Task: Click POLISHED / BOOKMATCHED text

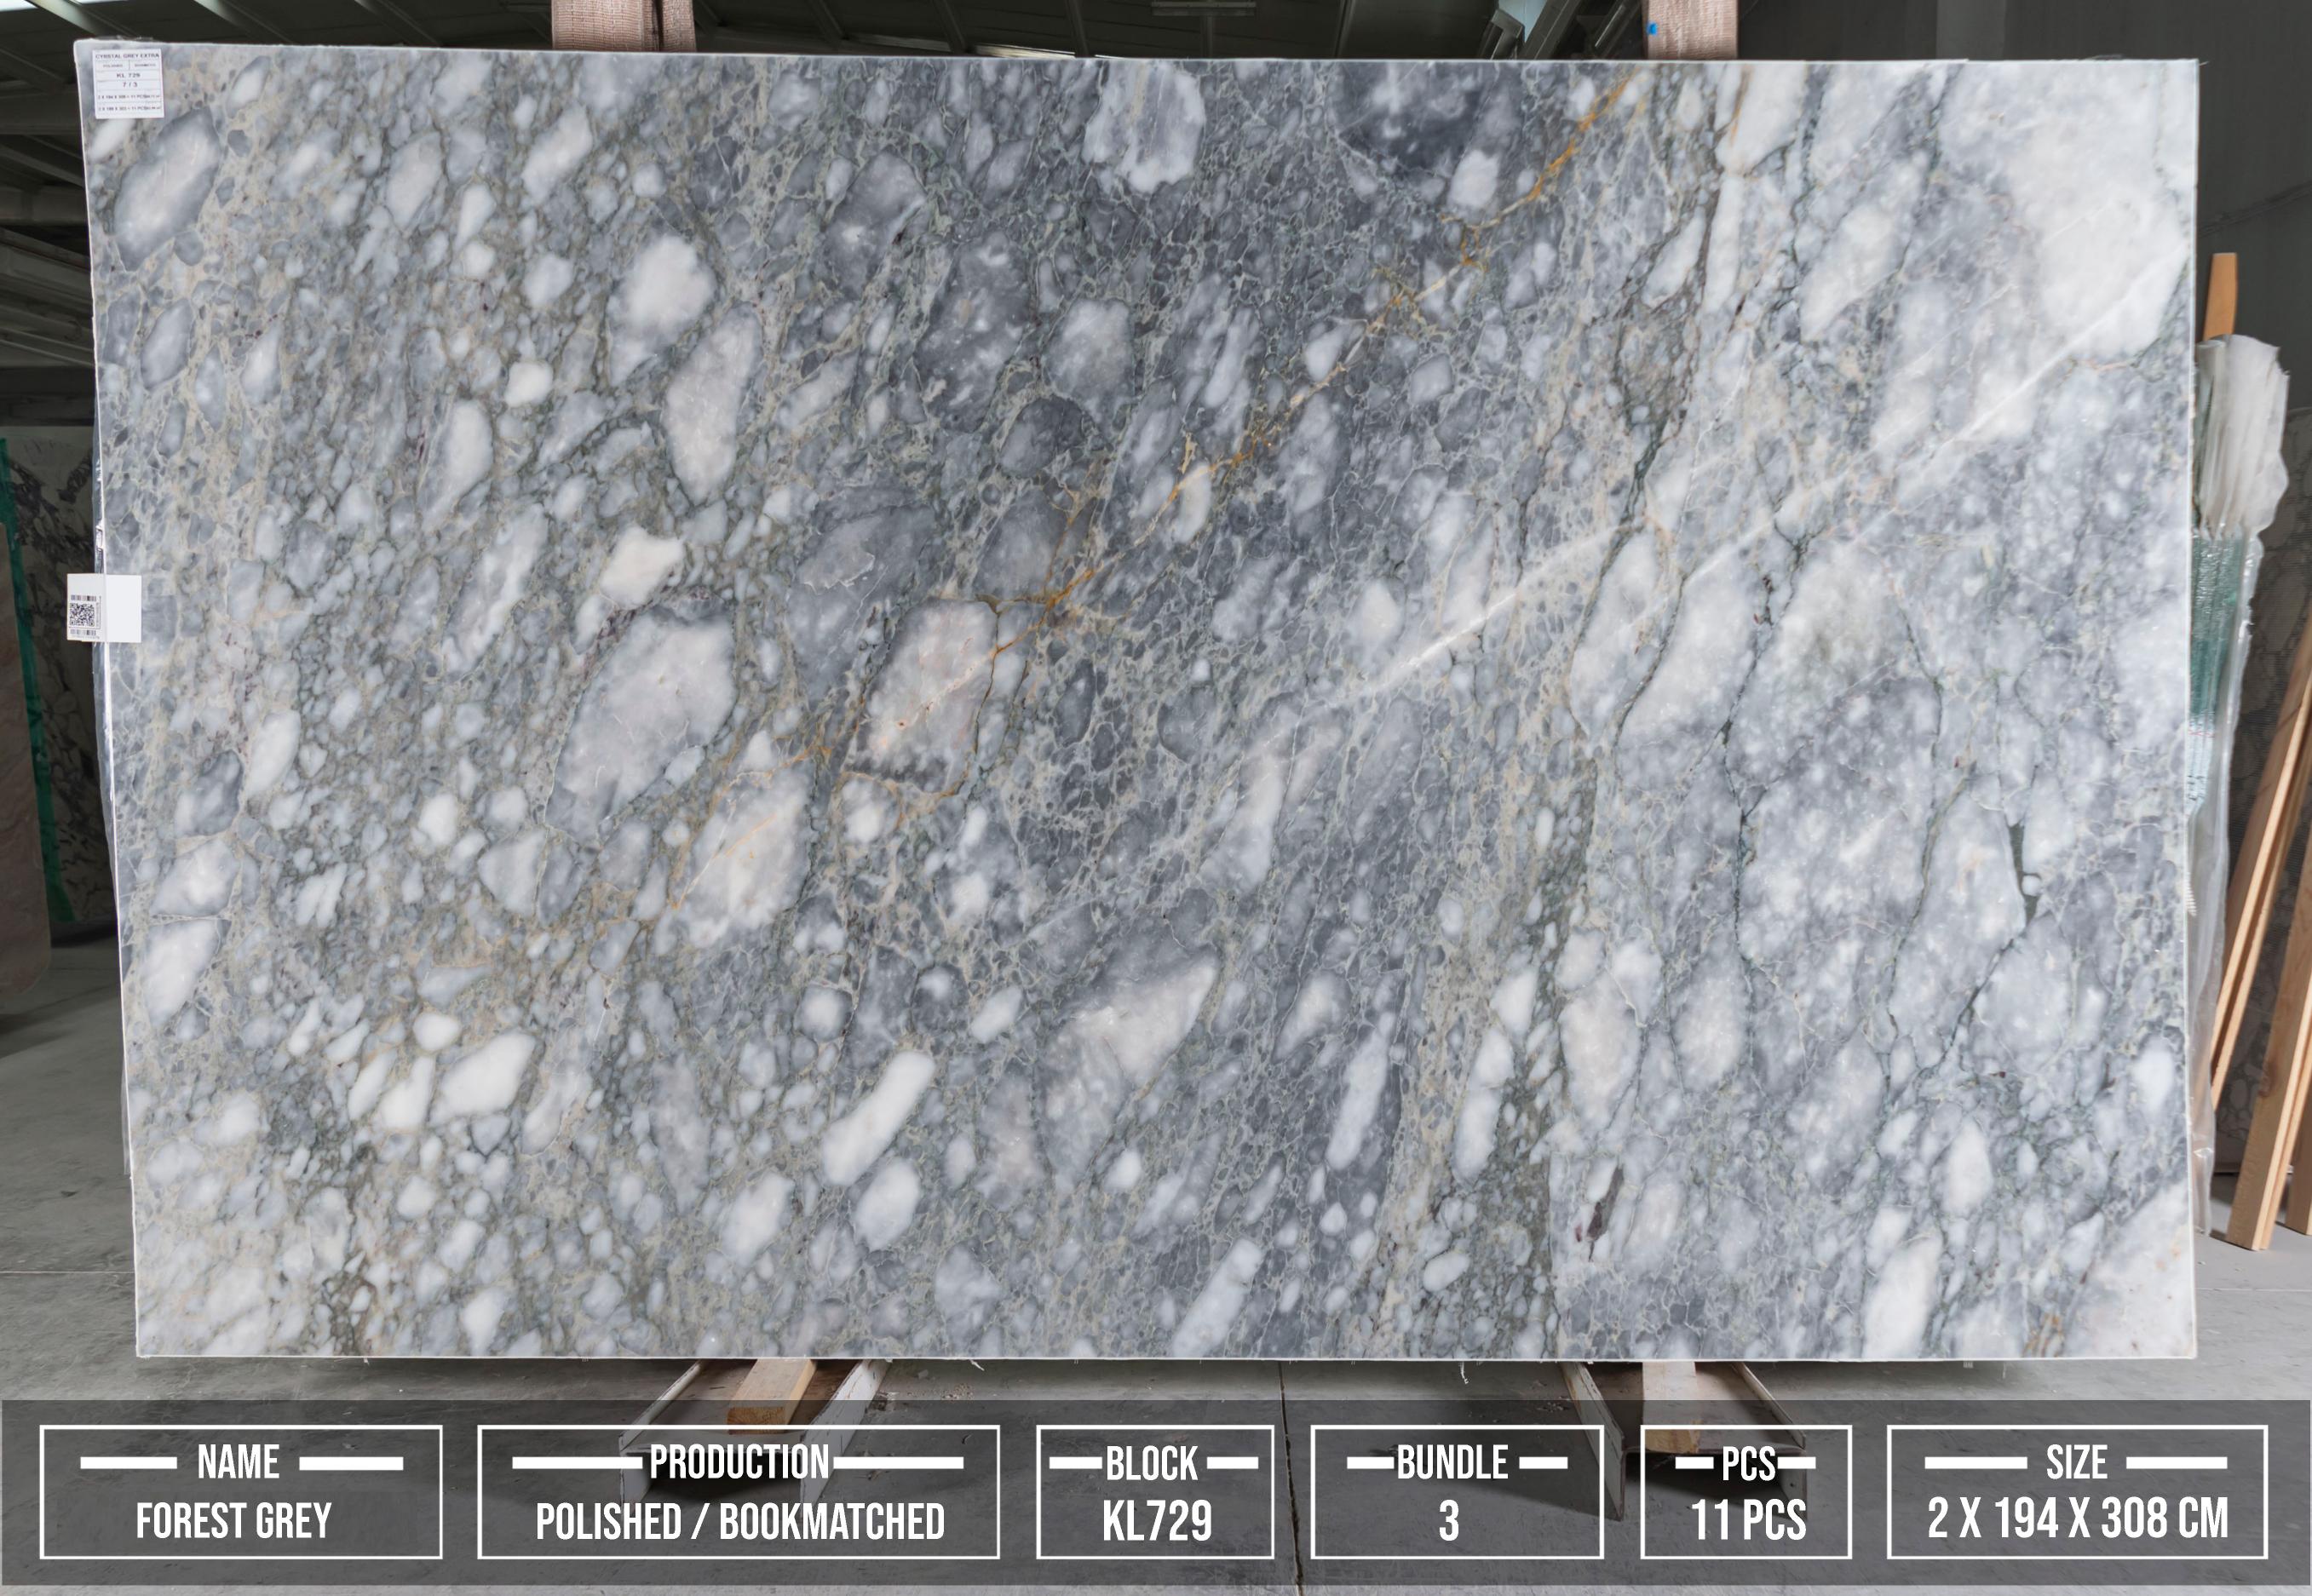Action: (x=739, y=1521)
